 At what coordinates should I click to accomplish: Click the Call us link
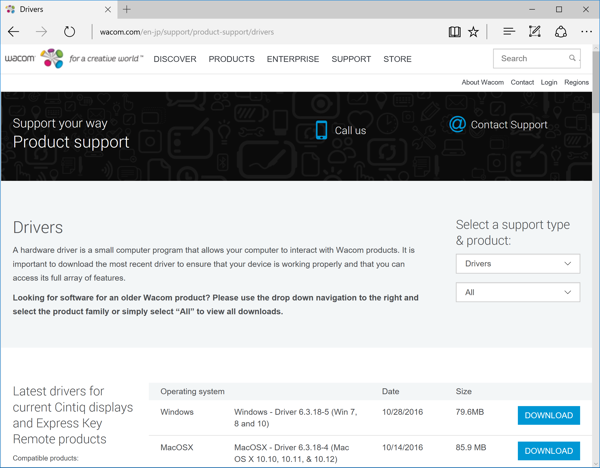350,130
